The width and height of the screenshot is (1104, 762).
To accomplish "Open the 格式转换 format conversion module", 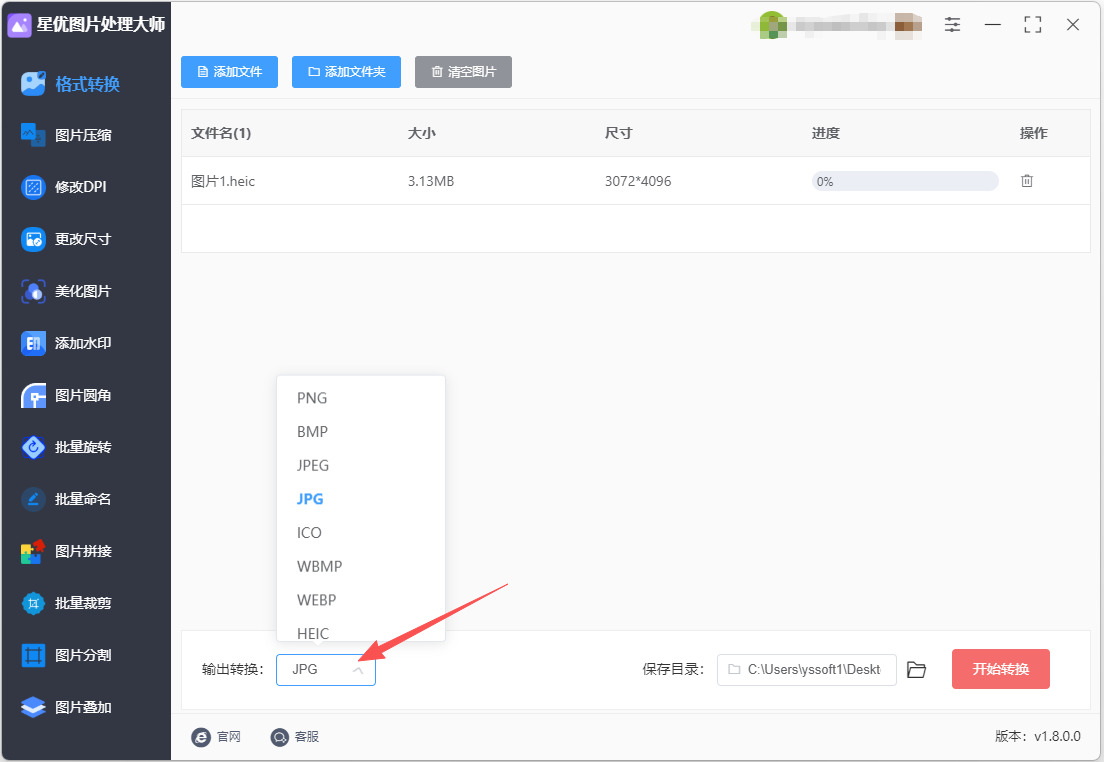I will point(70,84).
